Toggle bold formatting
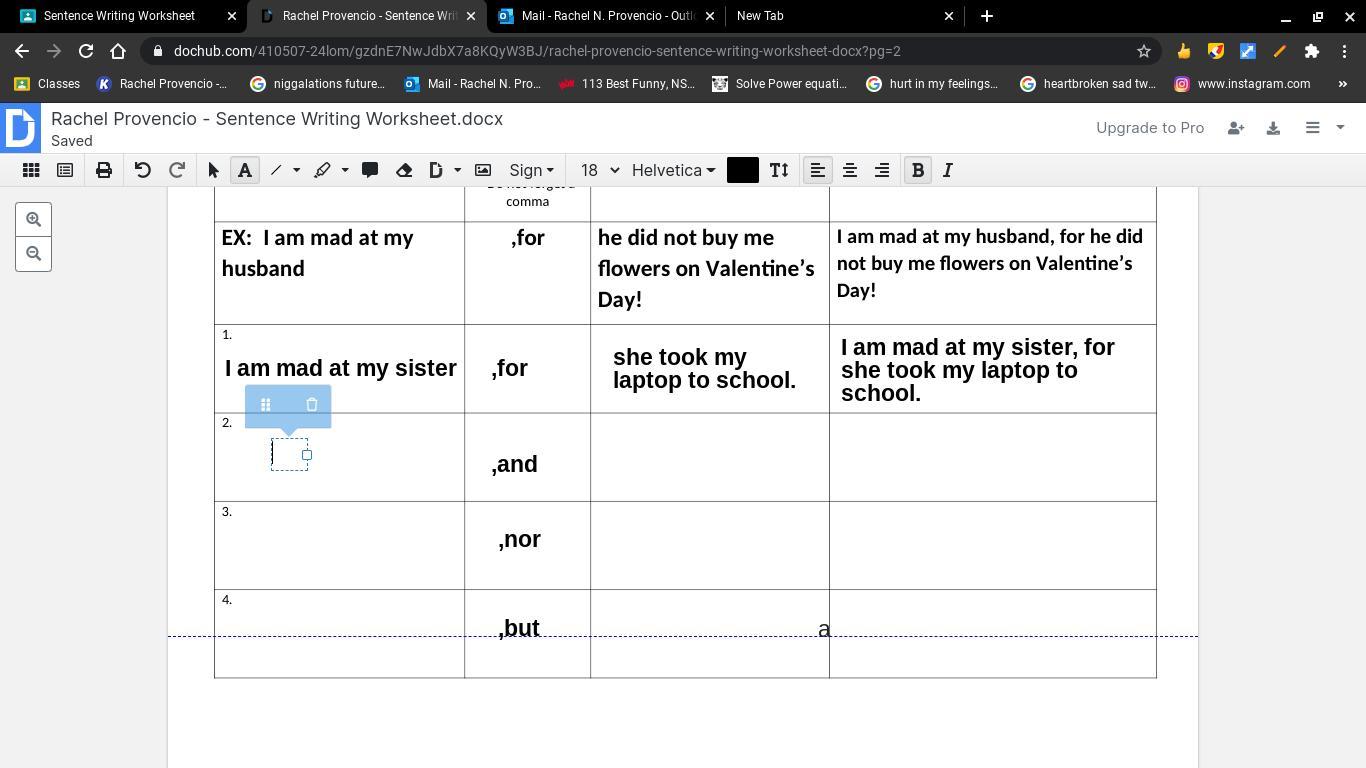Viewport: 1366px width, 768px height. tap(917, 170)
